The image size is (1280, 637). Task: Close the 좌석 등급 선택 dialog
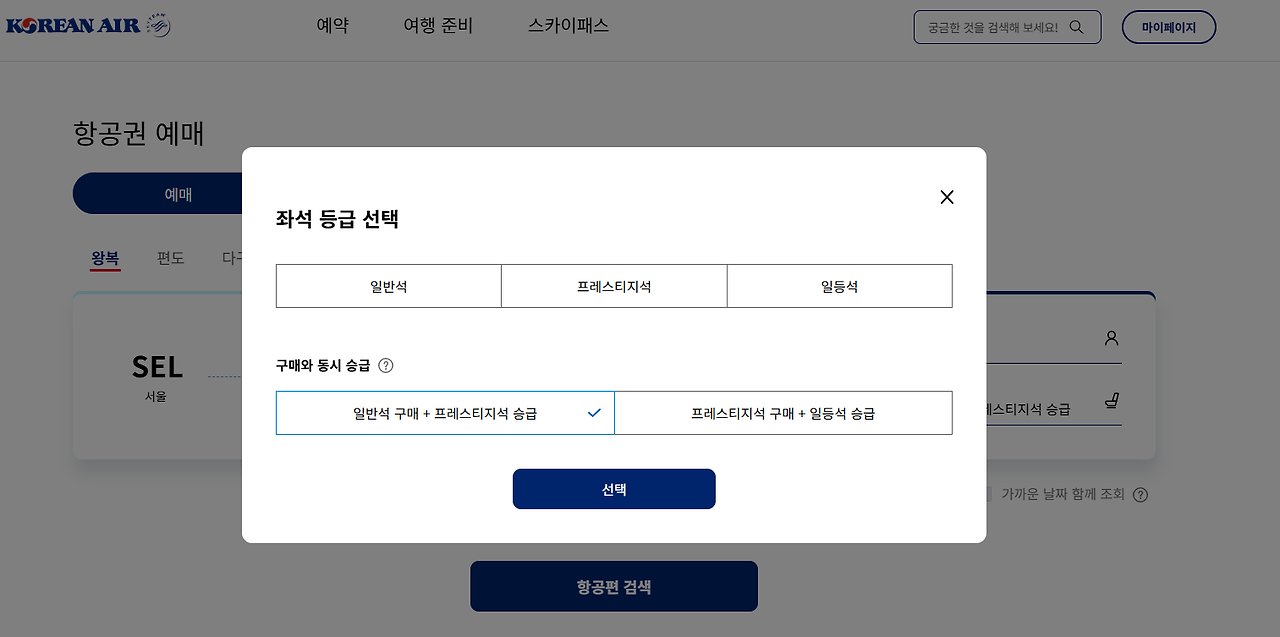click(x=947, y=197)
